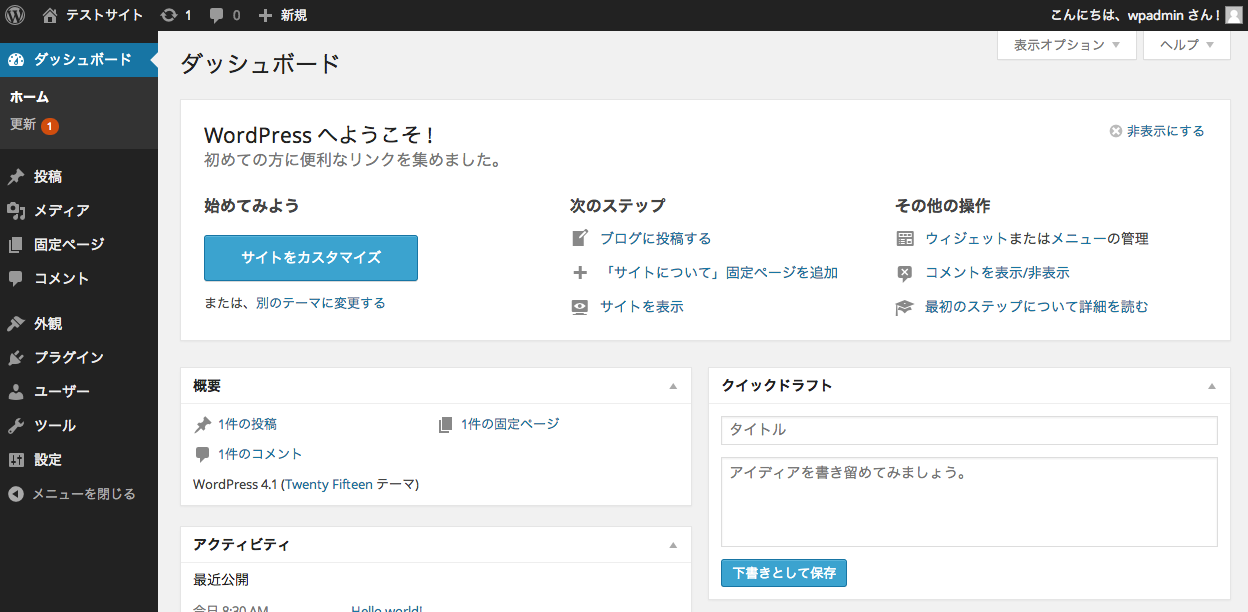The height and width of the screenshot is (612, 1248).
Task: Follow the 別のテーマに変更する link
Action: pyautogui.click(x=320, y=303)
